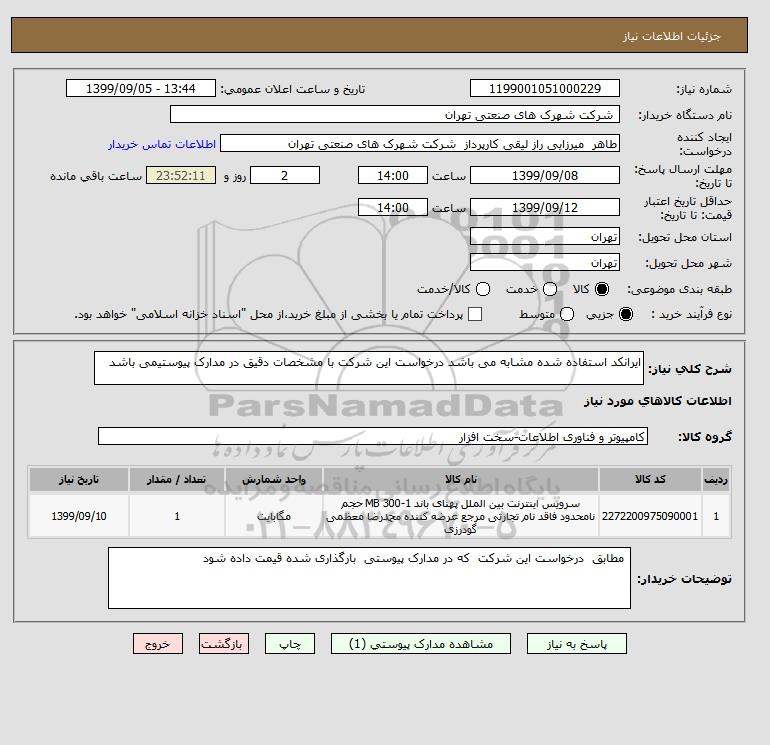Click the تاریخ نیاز column header

[79, 479]
